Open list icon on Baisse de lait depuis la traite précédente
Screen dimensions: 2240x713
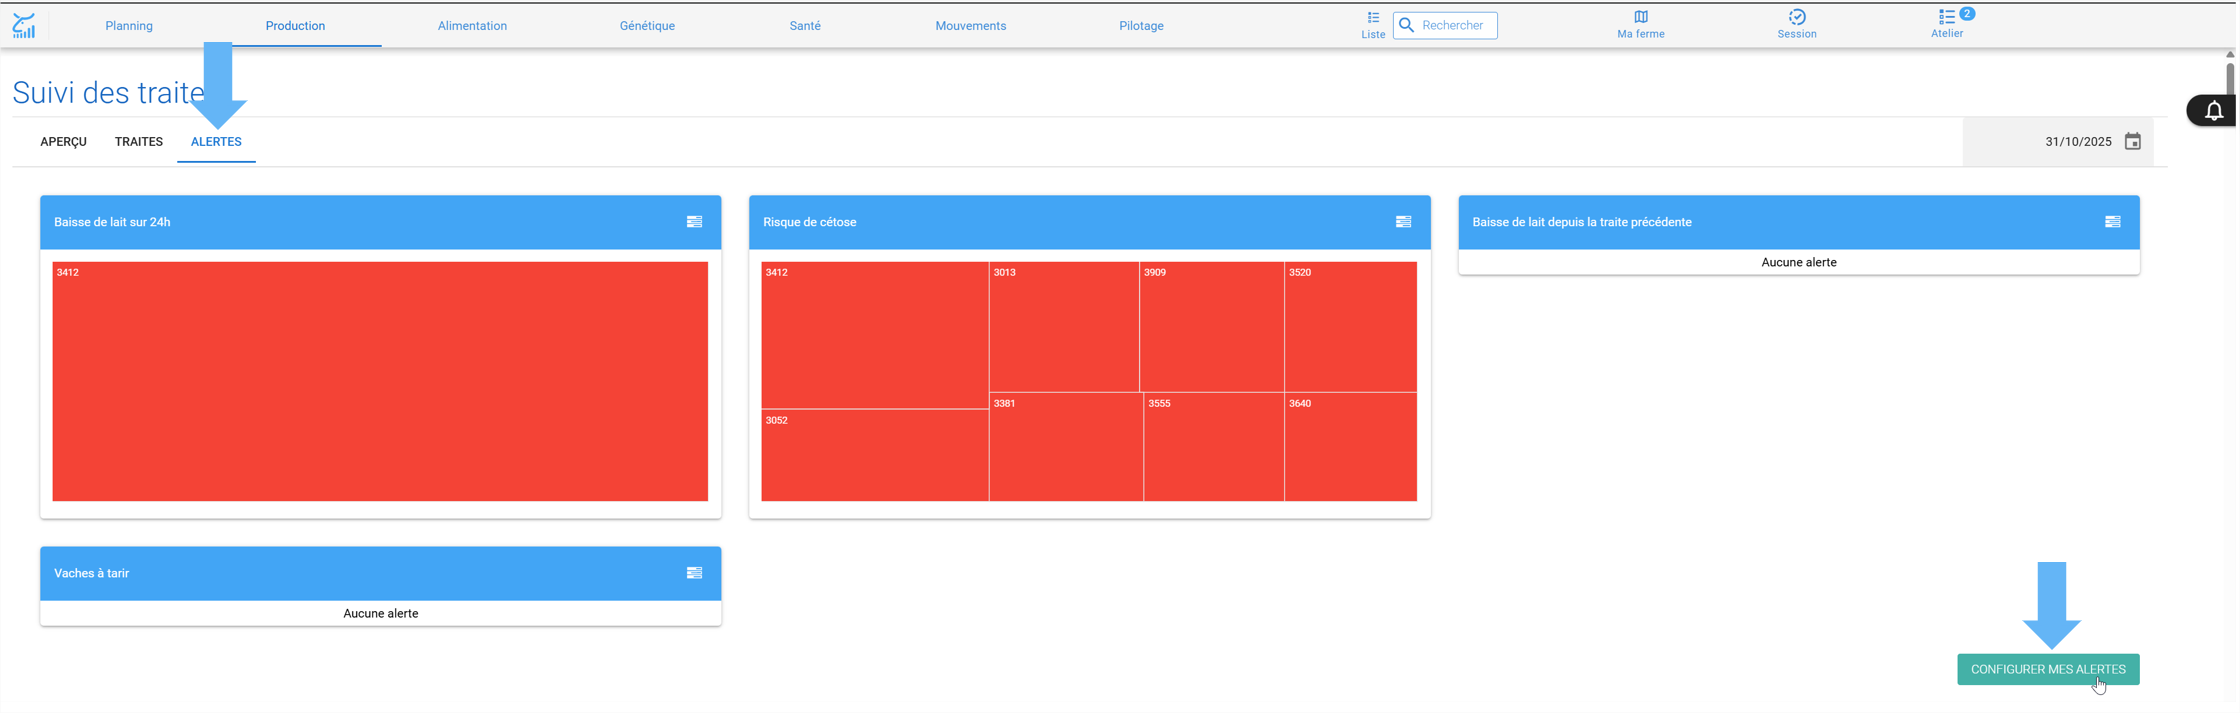(2112, 222)
